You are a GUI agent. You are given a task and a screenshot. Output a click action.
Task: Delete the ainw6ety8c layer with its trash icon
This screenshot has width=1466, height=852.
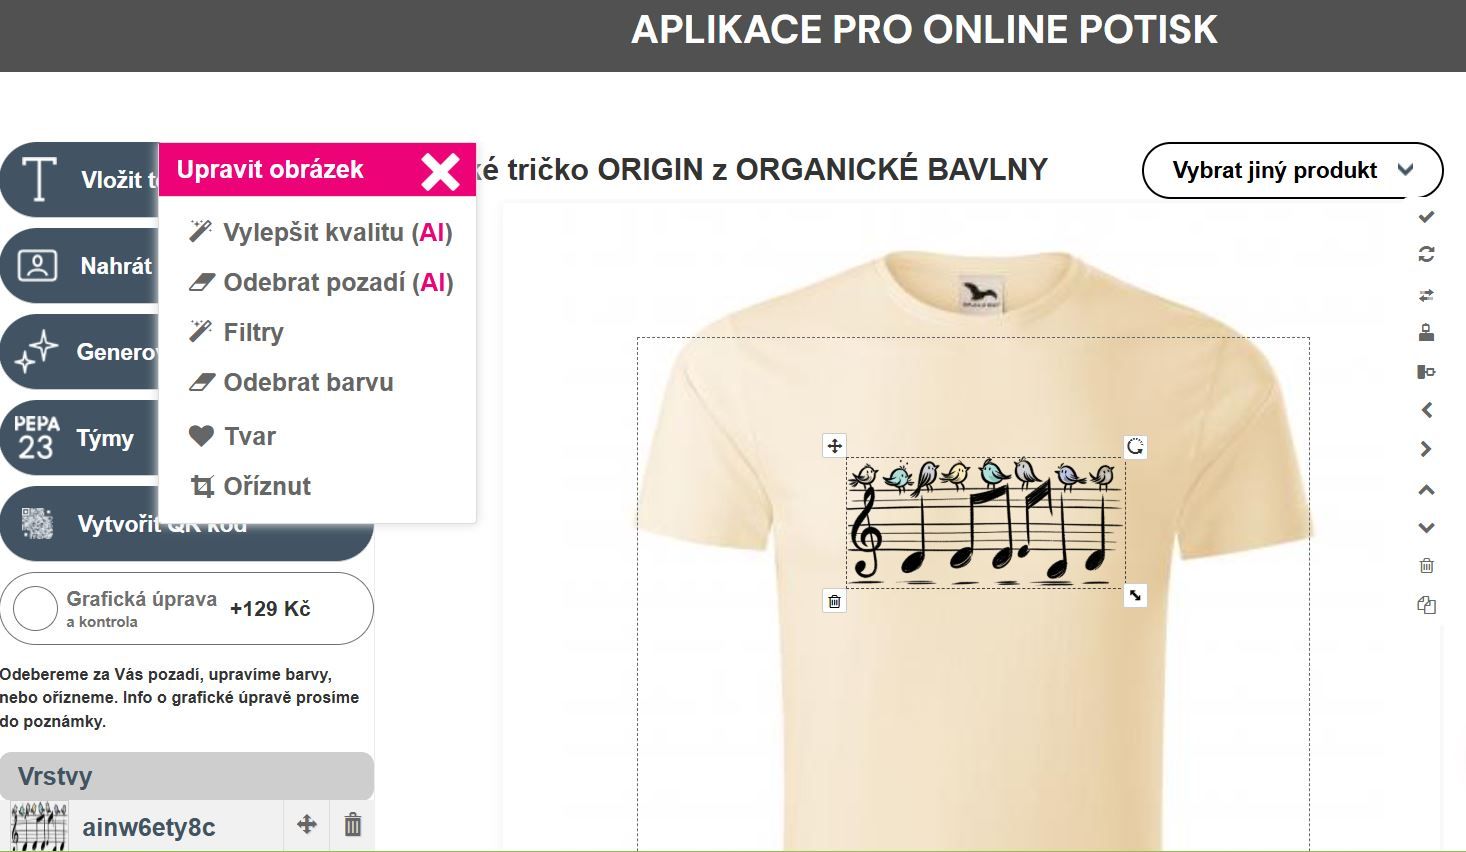[353, 825]
